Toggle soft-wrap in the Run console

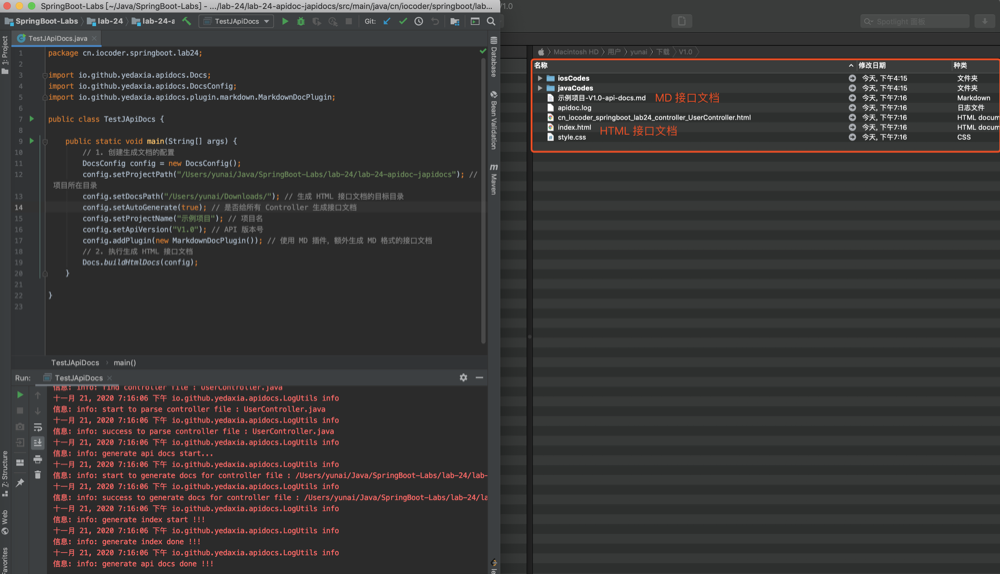[x=38, y=427]
